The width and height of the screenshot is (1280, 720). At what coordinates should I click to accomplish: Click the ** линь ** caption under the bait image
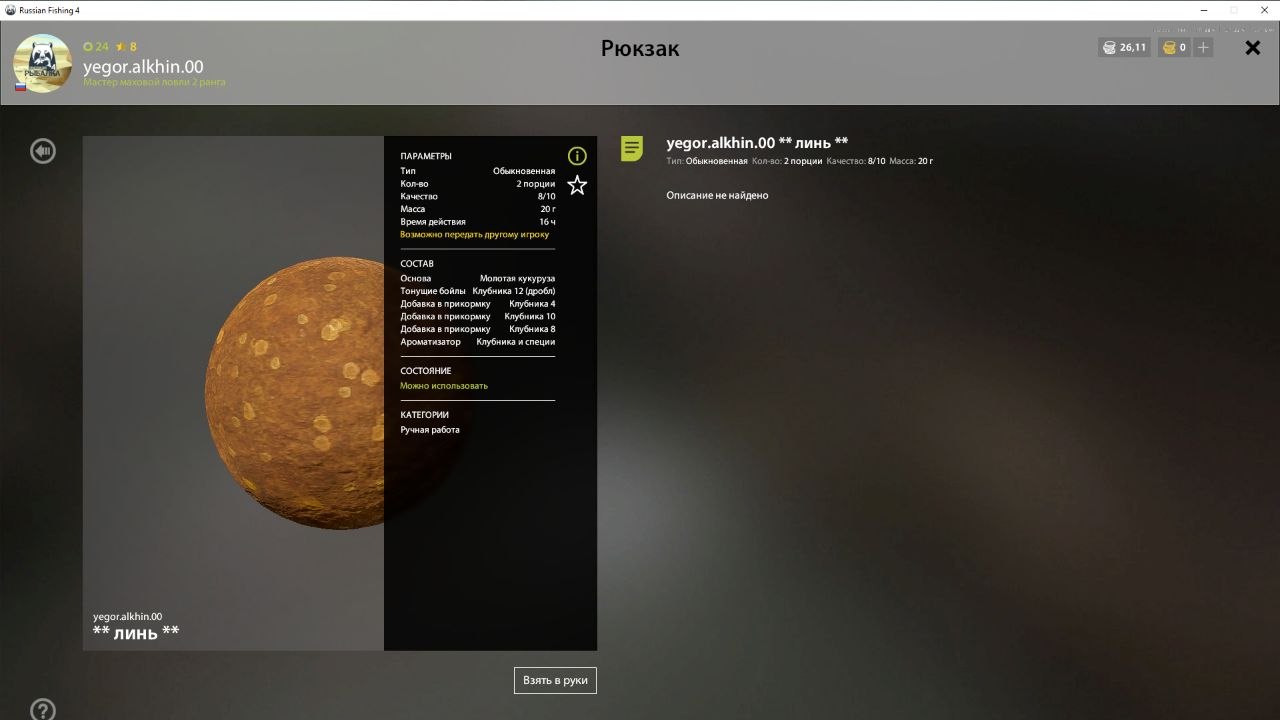click(136, 632)
